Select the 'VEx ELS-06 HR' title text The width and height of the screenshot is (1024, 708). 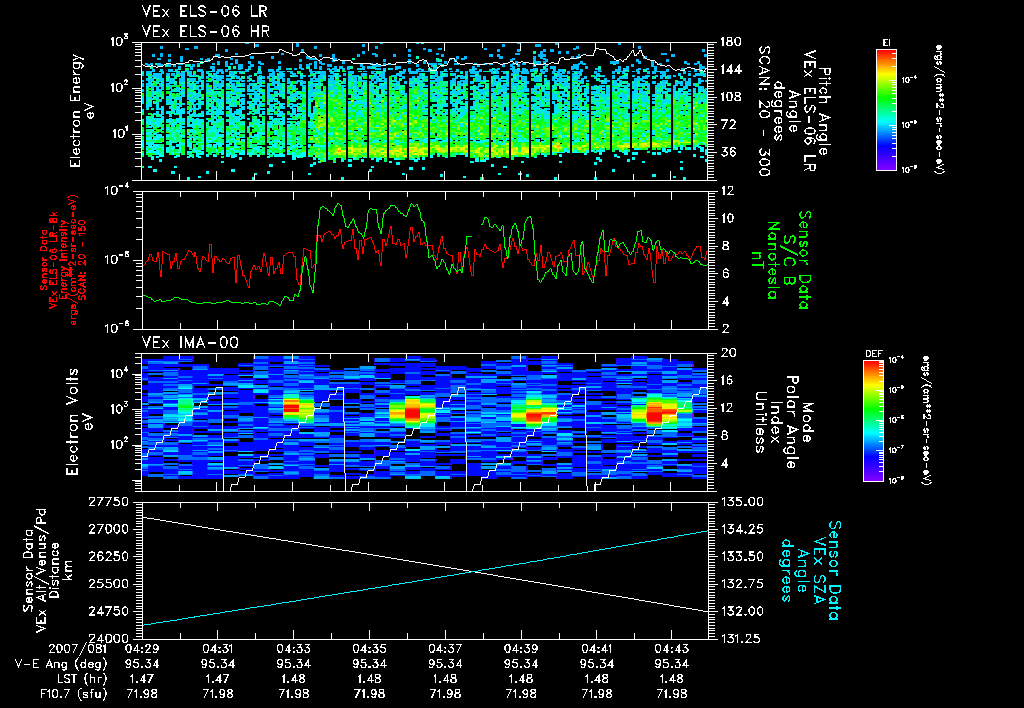coord(205,31)
